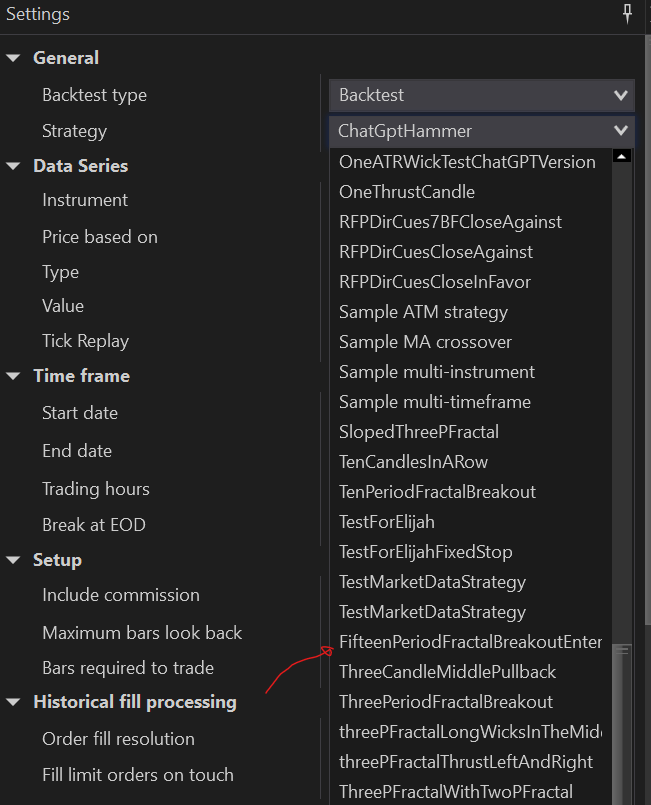Open the Strategy dropdown showing ChatGptHammer
This screenshot has height=805, width=651.
coord(482,131)
